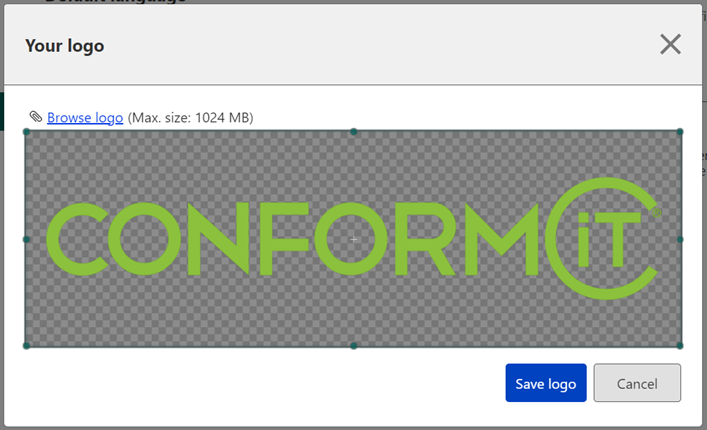The height and width of the screenshot is (430, 707).
Task: Click the center crosshair of crop area
Action: click(354, 239)
